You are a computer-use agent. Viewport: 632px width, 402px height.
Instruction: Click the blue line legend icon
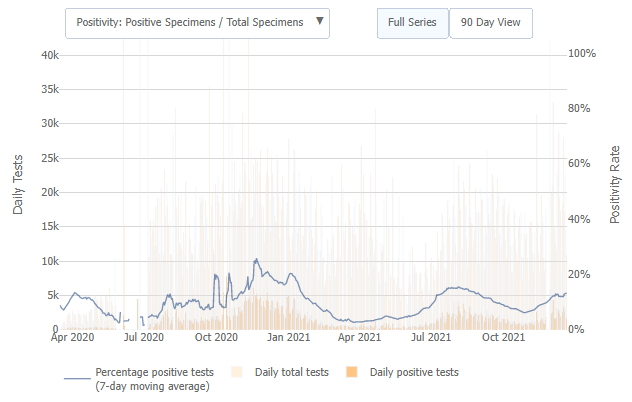tap(77, 378)
